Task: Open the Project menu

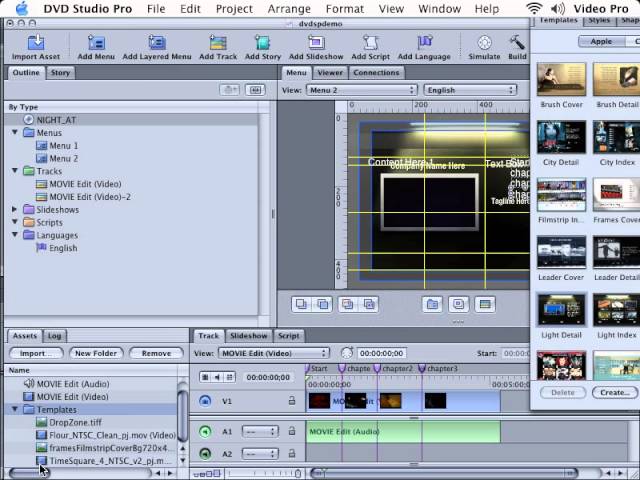Action: coord(234,9)
